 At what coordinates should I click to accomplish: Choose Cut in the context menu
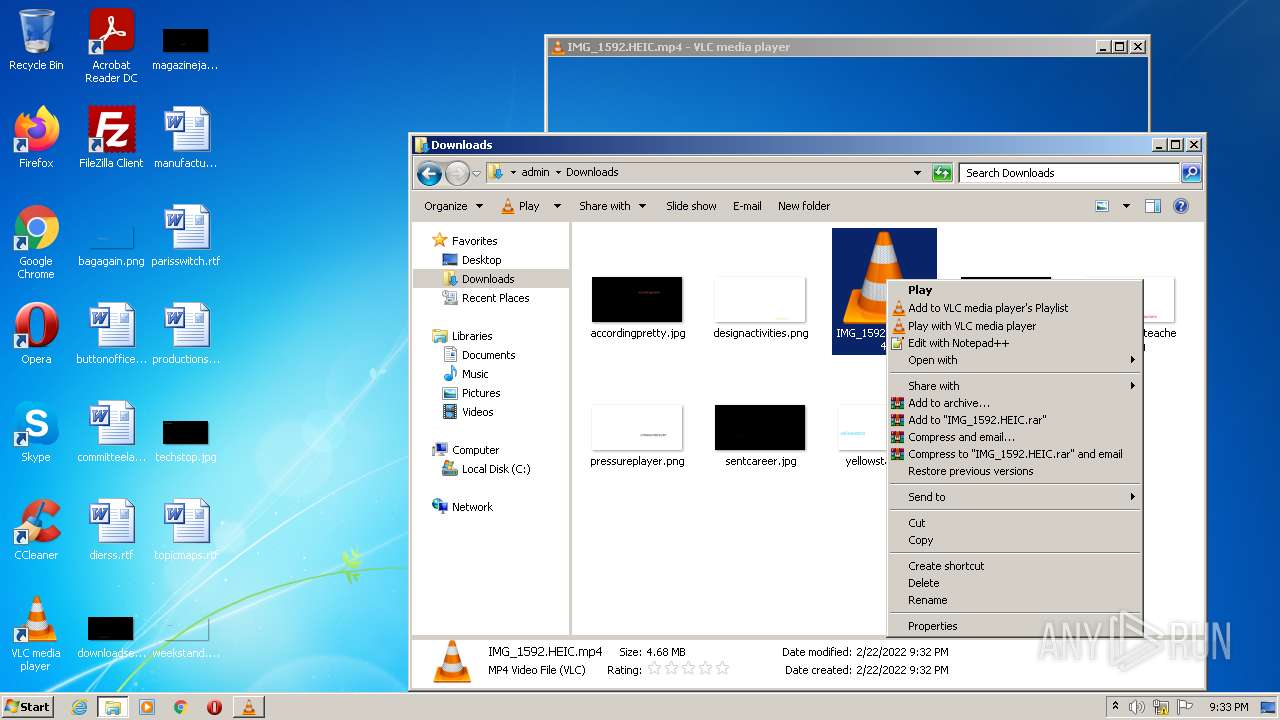1014,523
